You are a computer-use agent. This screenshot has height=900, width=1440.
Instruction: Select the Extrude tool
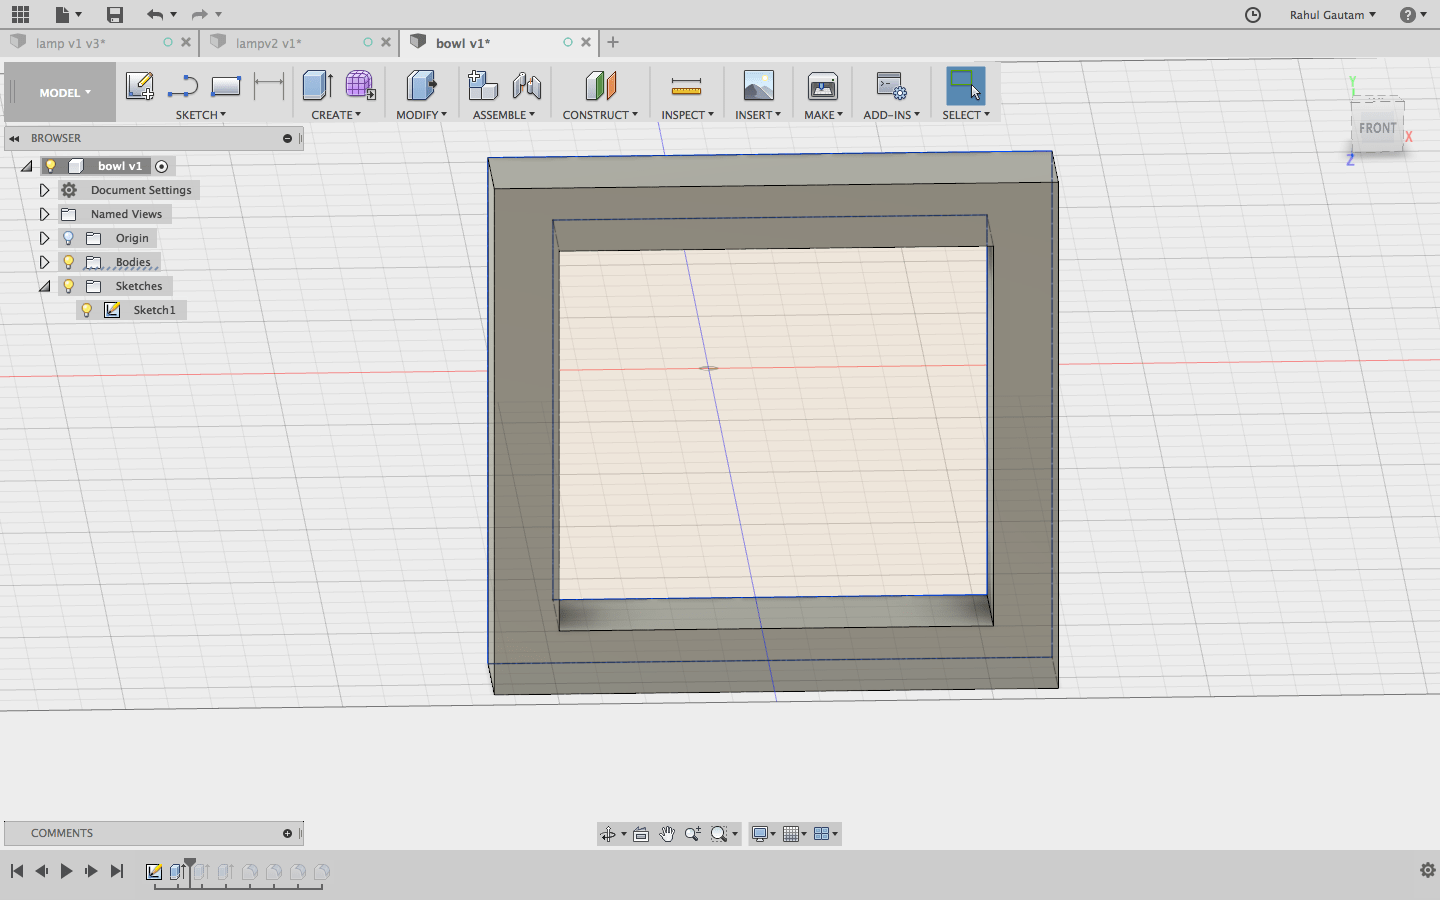click(317, 86)
